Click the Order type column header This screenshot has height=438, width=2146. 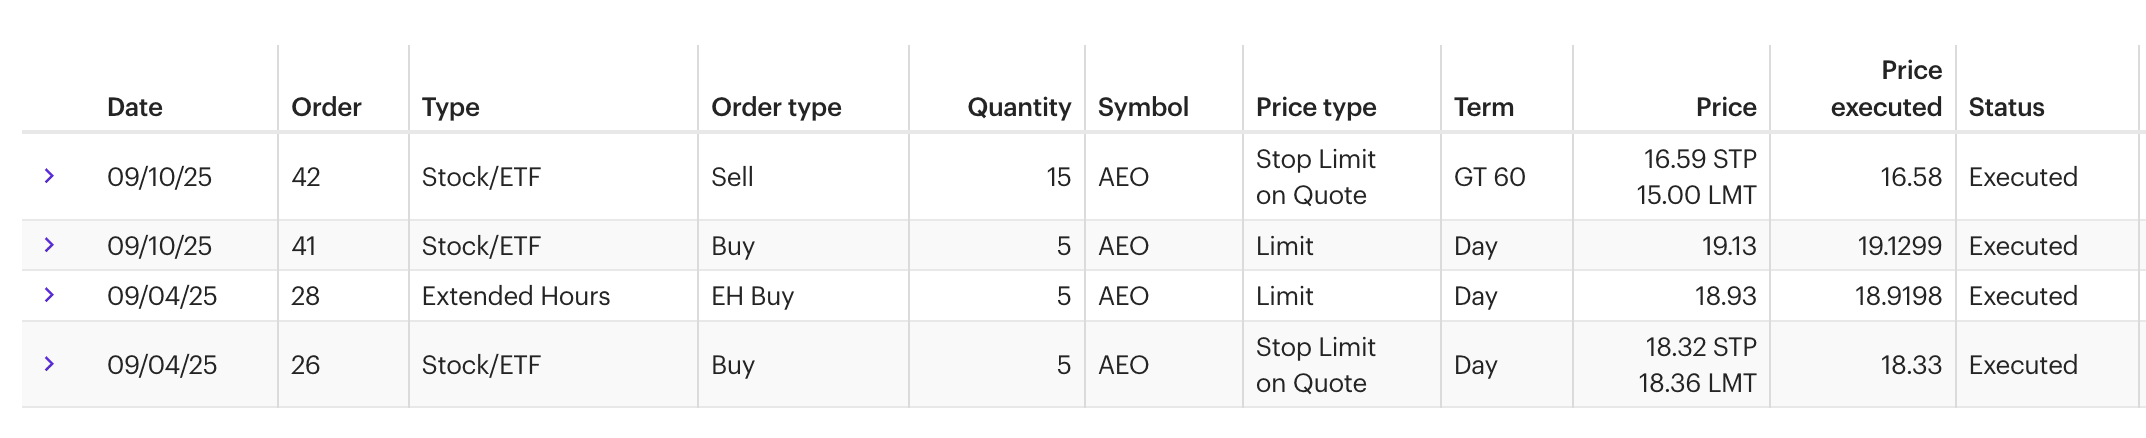click(776, 107)
